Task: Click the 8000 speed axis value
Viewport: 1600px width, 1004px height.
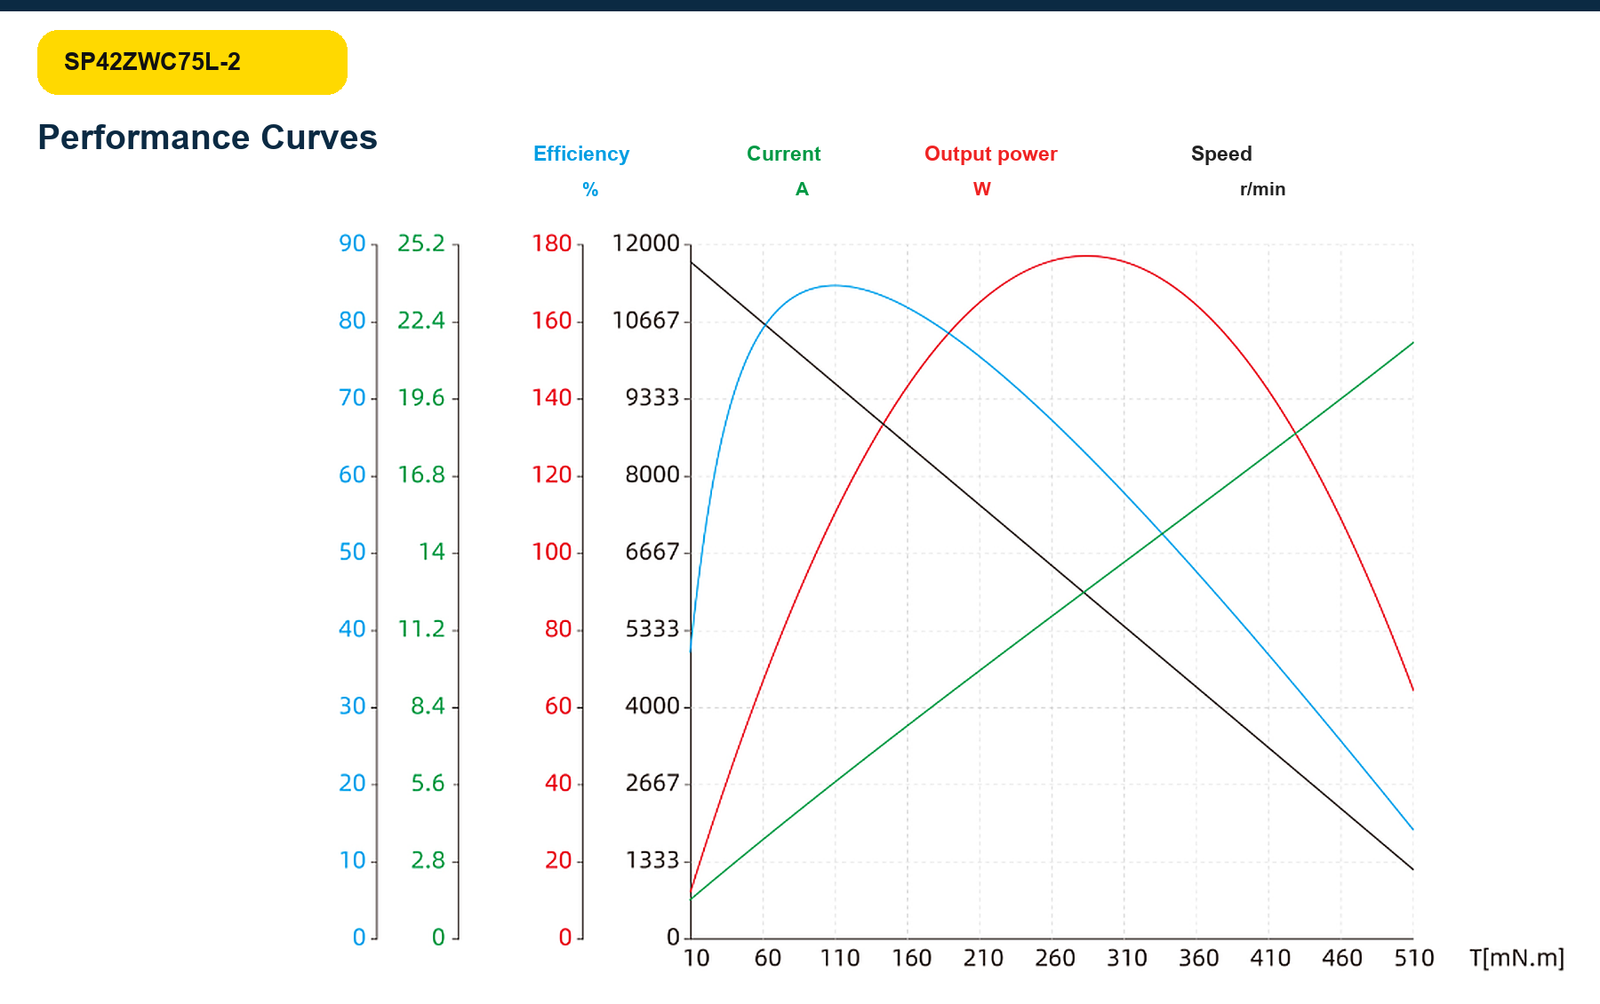Action: coord(652,475)
